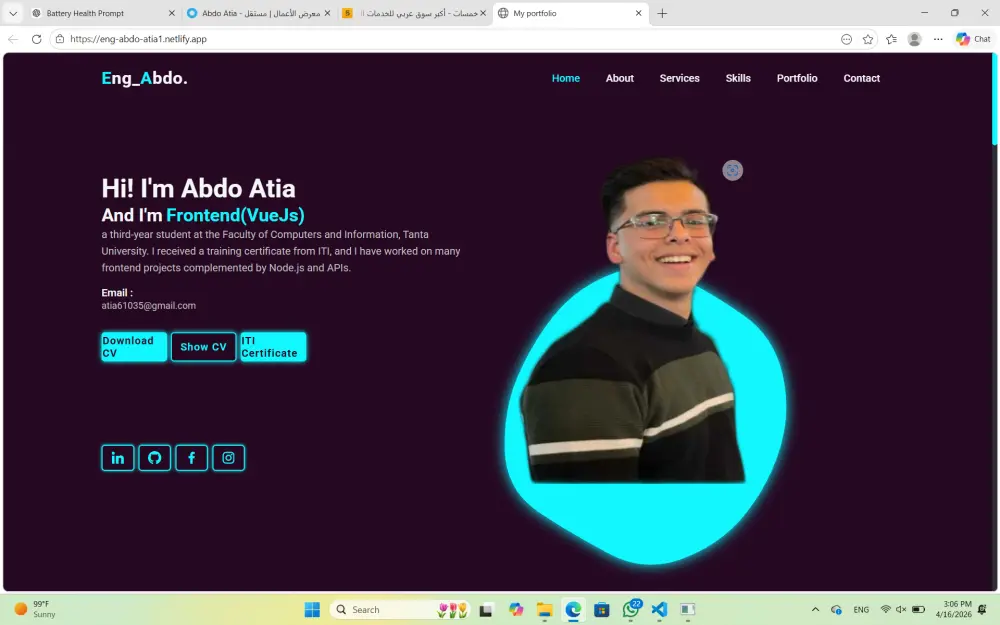Open WhatsApp from taskbar
The height and width of the screenshot is (625, 1000).
click(631, 610)
